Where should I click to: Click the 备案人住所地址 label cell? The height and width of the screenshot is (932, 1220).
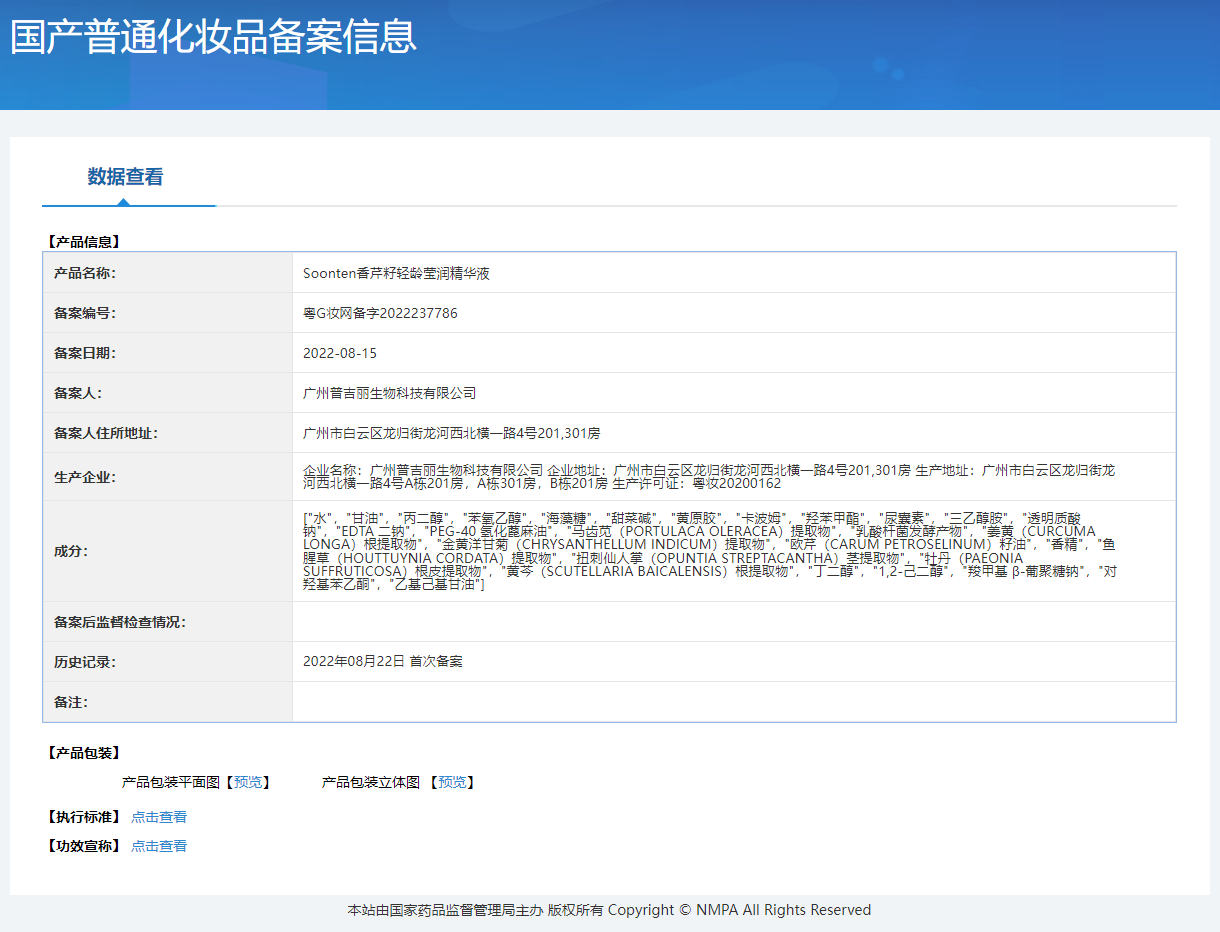pos(168,433)
